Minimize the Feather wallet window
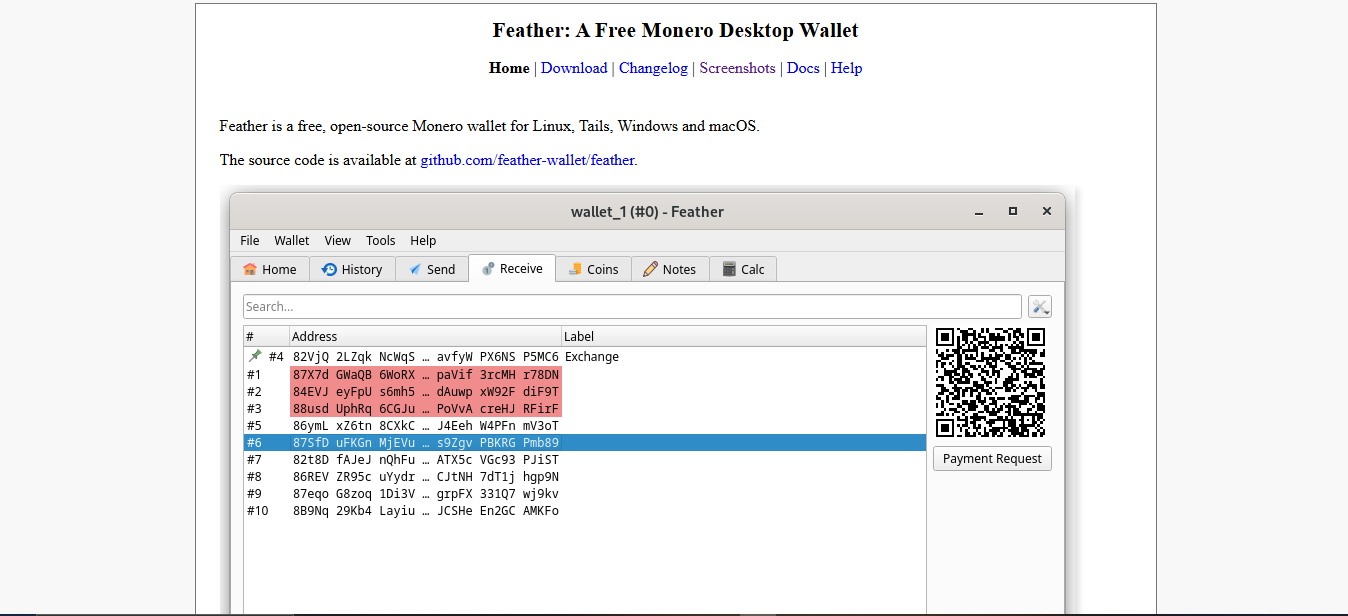 [x=979, y=212]
